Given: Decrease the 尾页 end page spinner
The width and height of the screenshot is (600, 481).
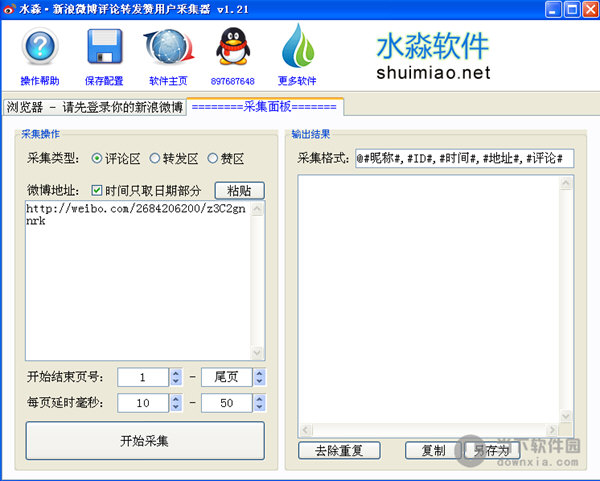Looking at the screenshot, I should tap(259, 382).
